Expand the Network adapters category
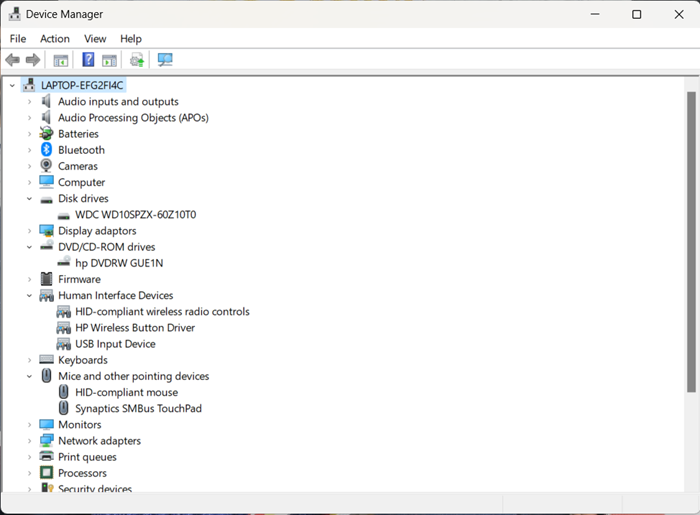This screenshot has width=700, height=515. click(30, 441)
